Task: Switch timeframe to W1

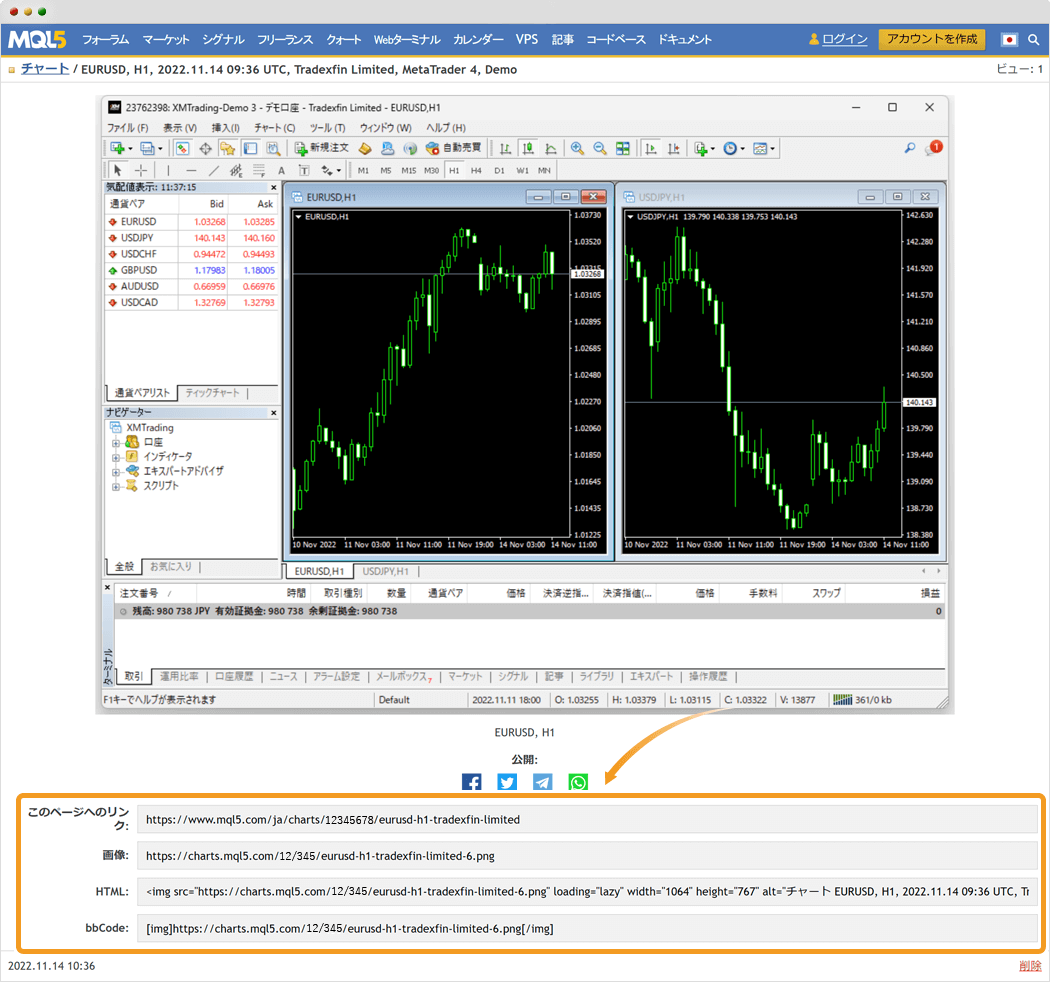Action: 522,170
